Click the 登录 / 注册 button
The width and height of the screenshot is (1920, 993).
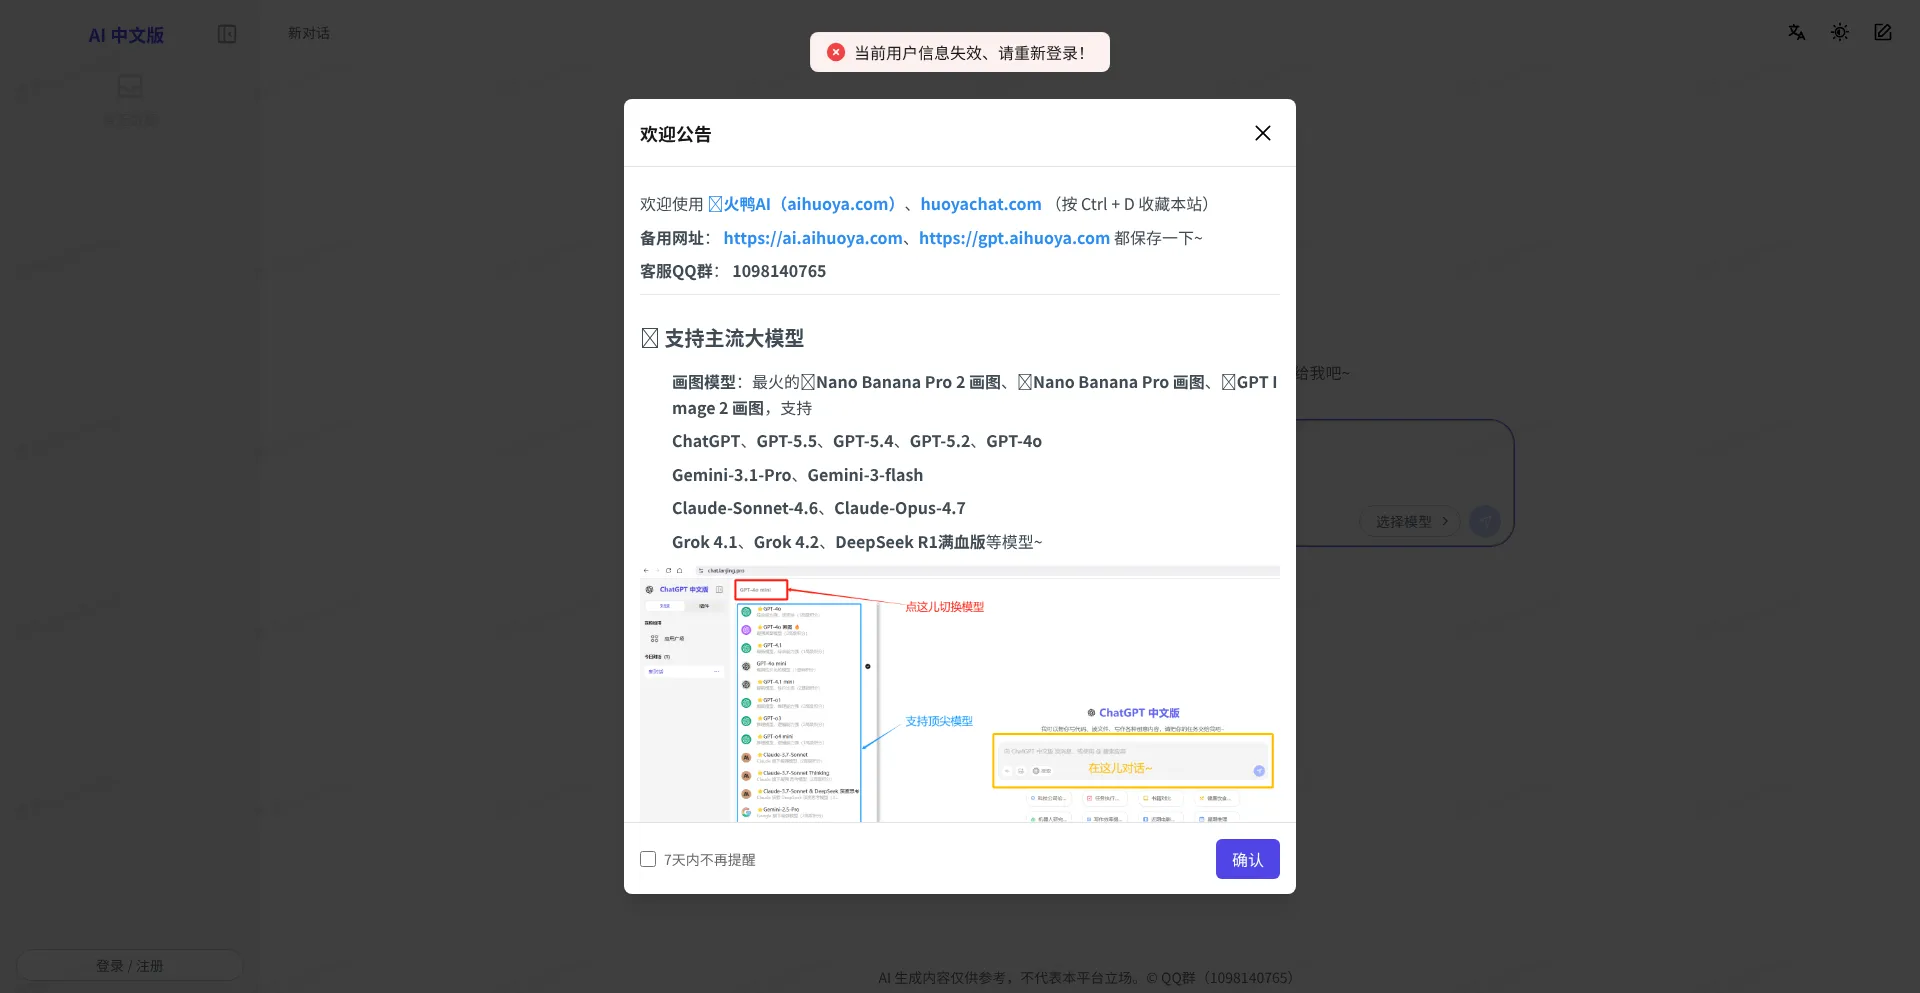point(130,965)
